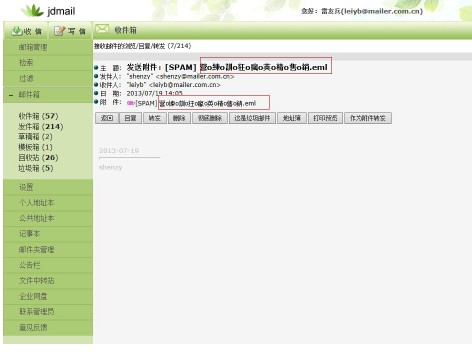
Task: Click recipient address leiyb@mailer.com.cn
Action: (184, 85)
